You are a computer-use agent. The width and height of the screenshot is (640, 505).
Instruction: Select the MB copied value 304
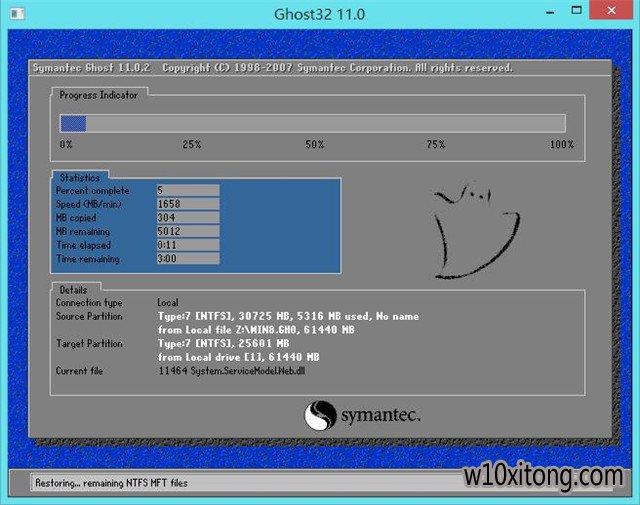188,218
